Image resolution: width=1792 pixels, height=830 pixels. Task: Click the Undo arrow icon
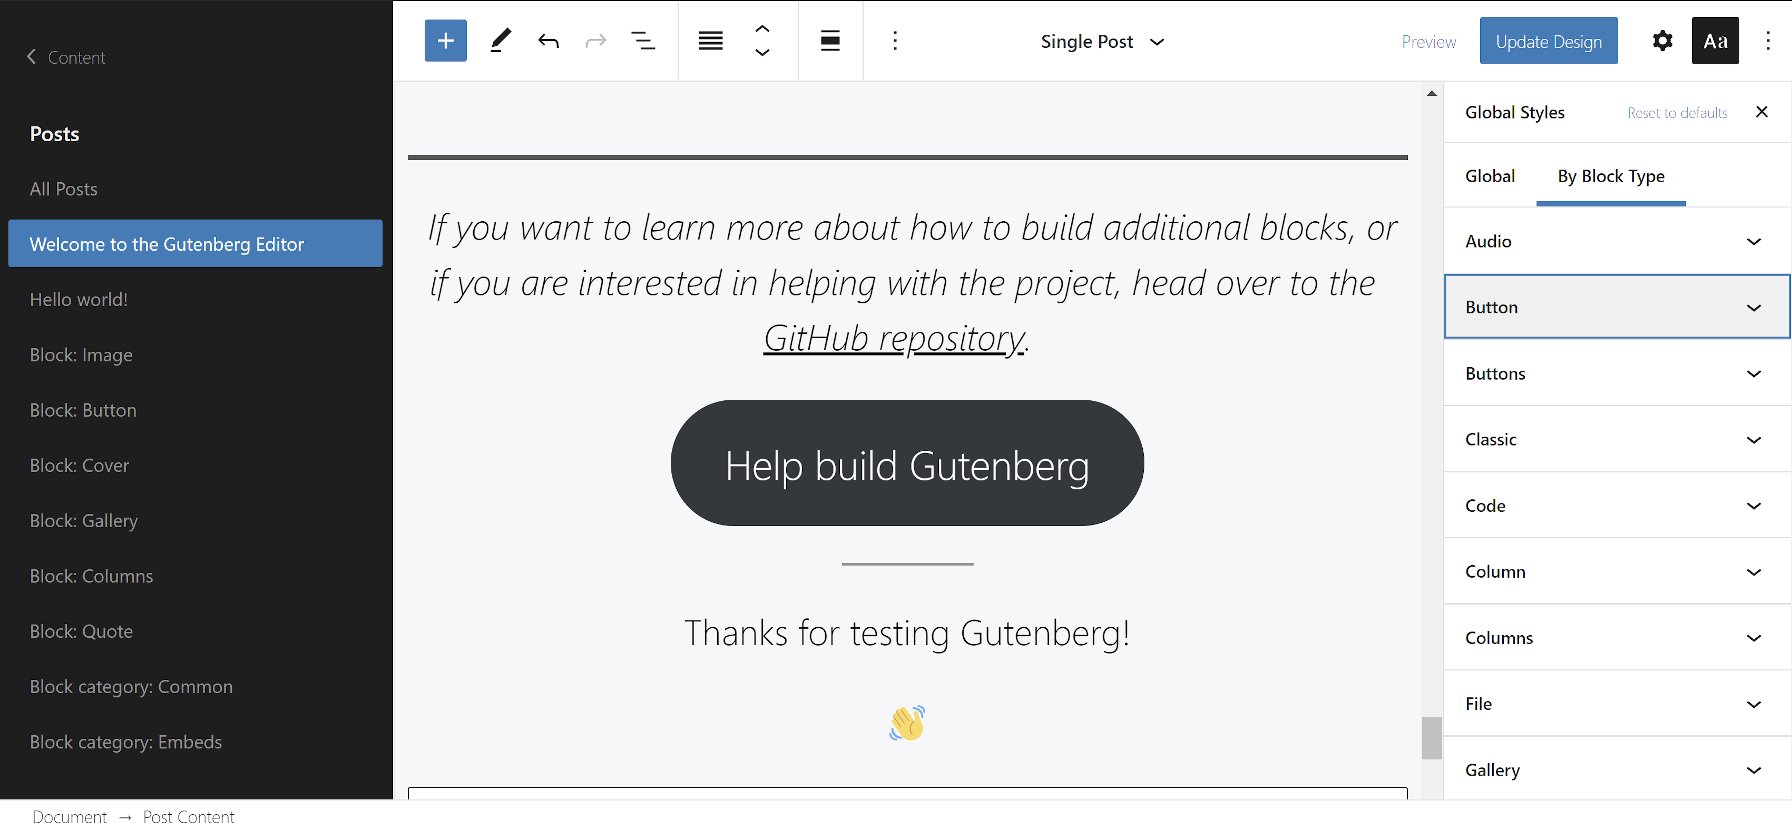[x=548, y=41]
